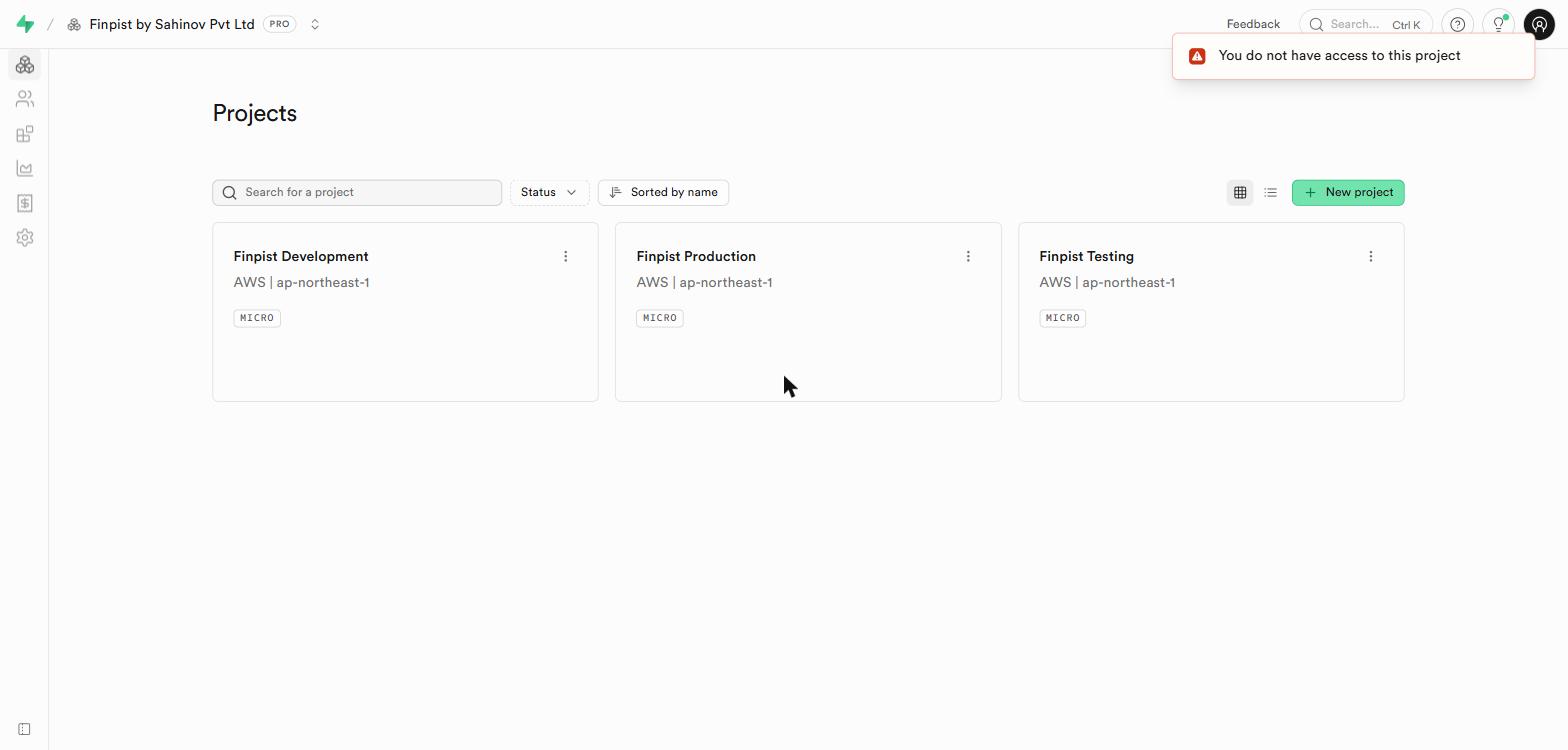Open the Usage chart sidebar icon
This screenshot has width=1568, height=750.
25,169
